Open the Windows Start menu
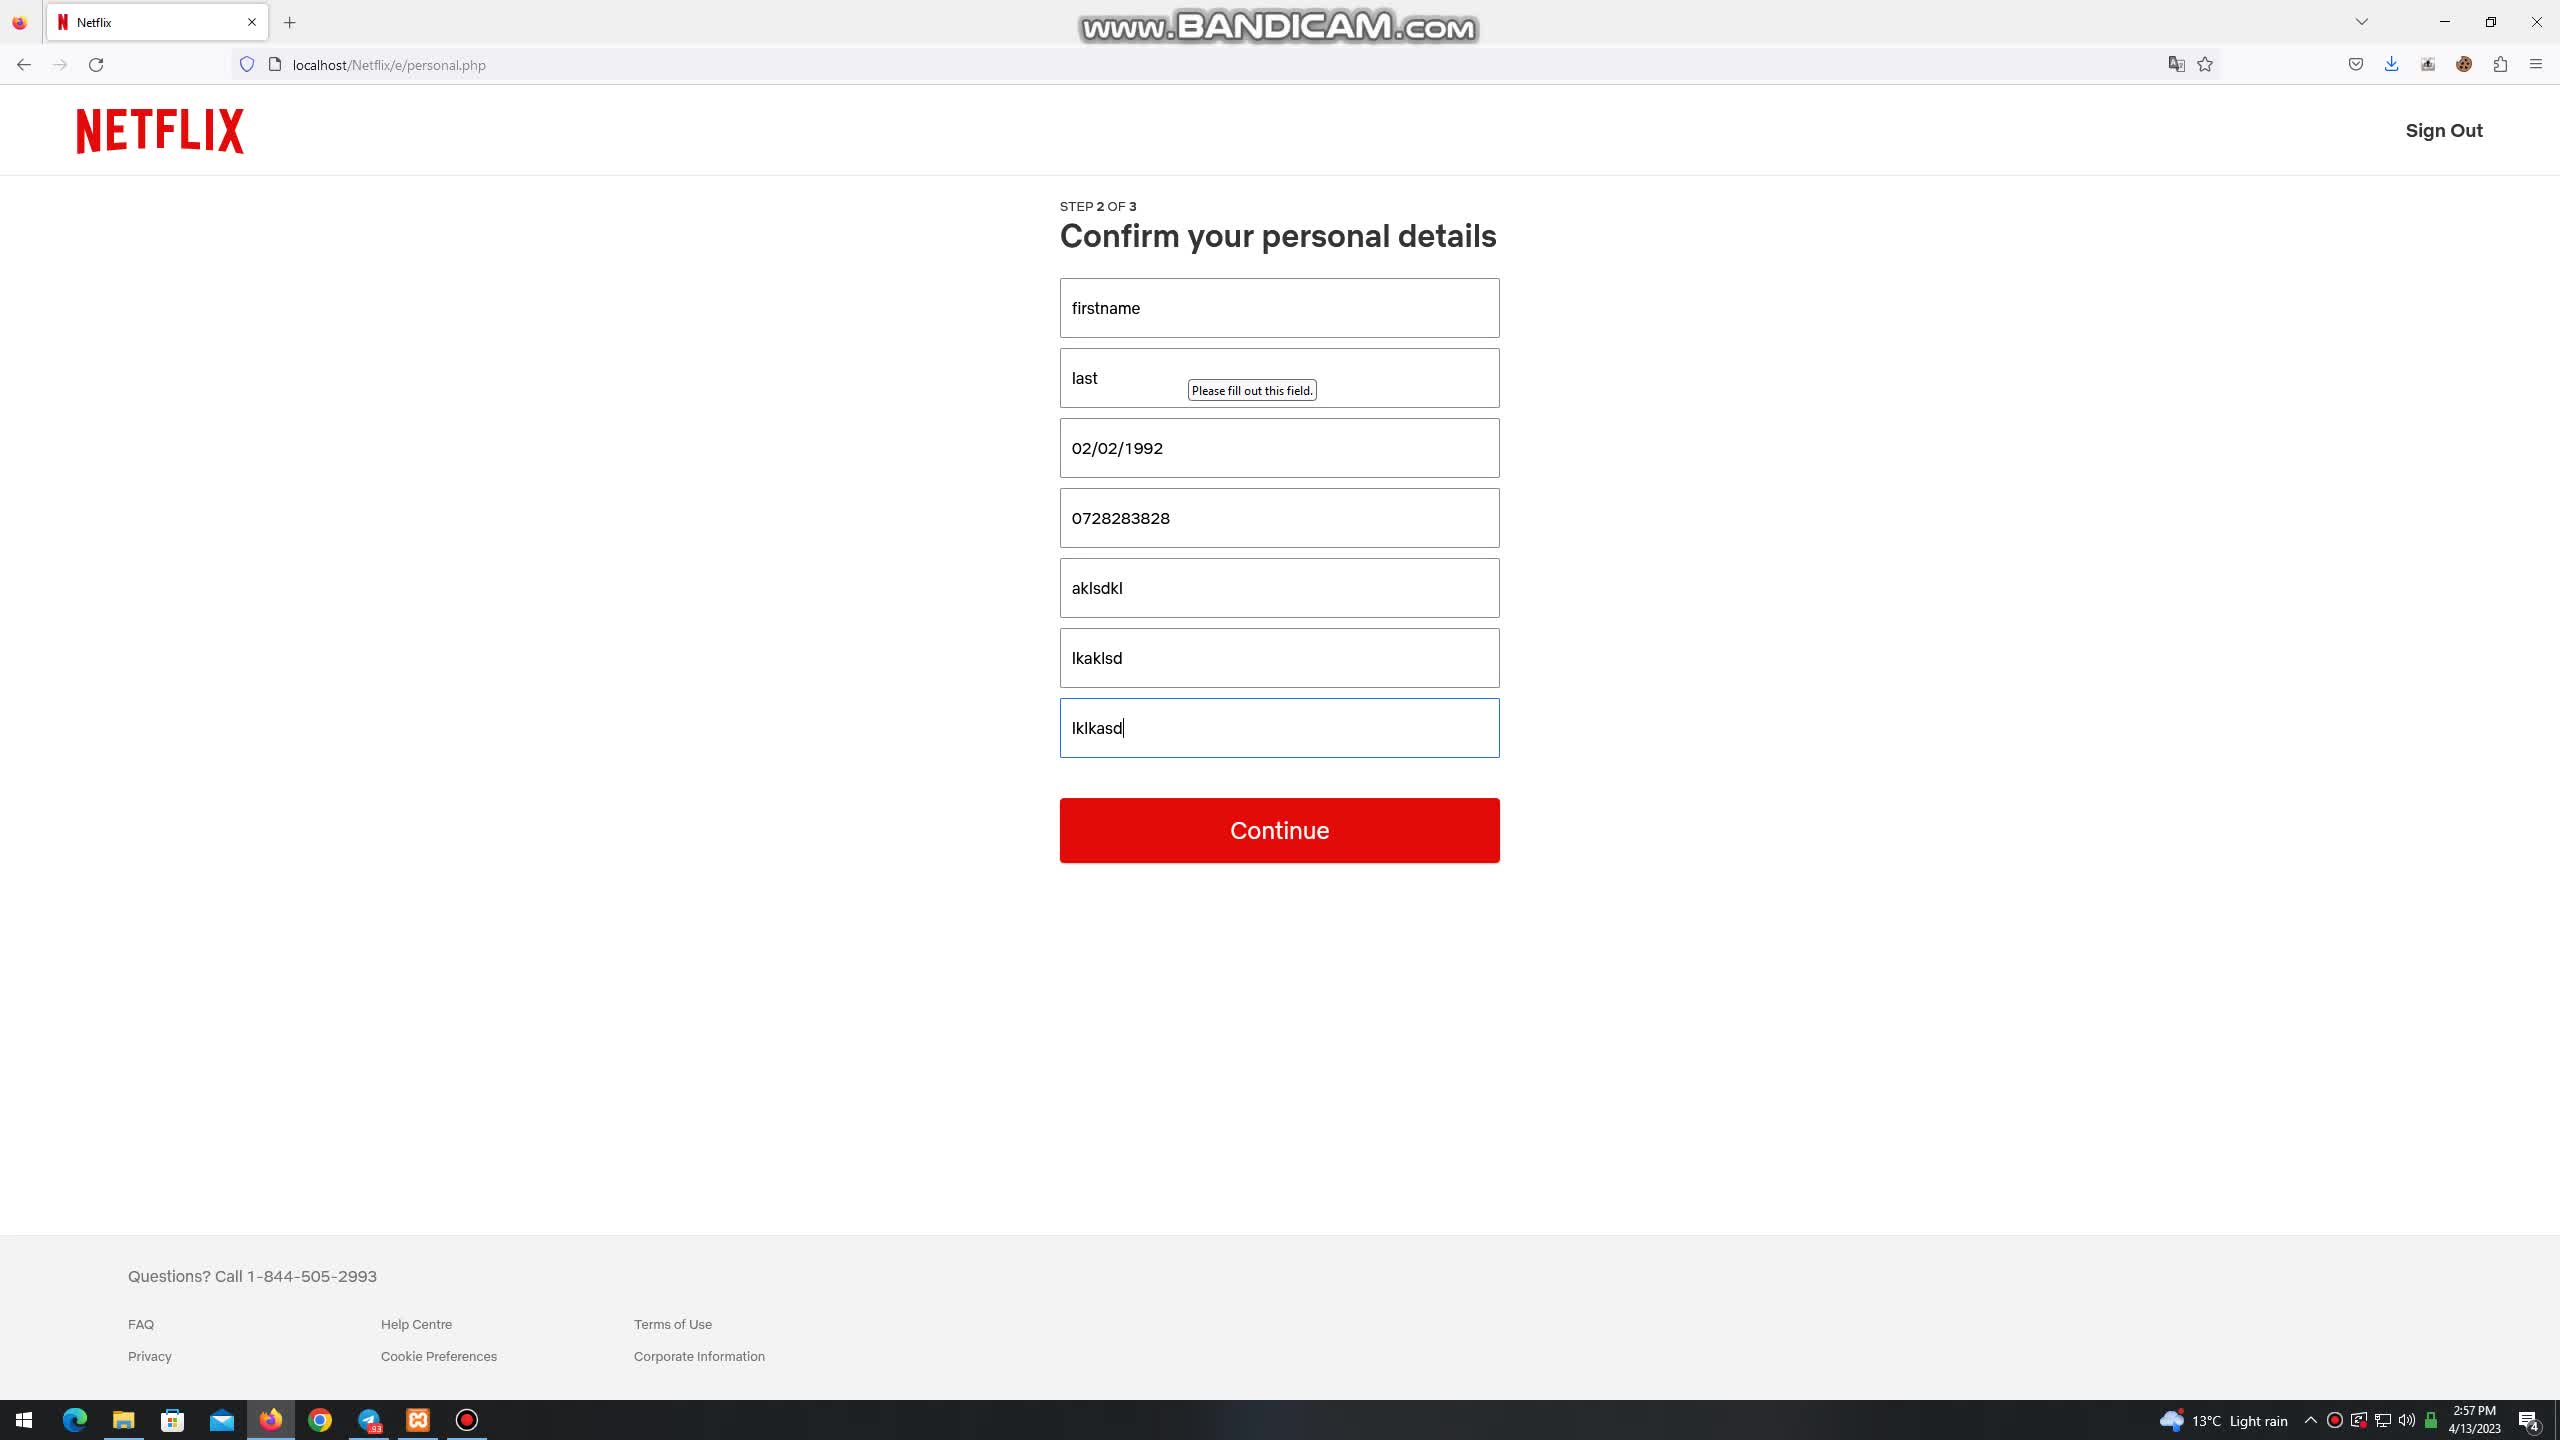 coord(23,1419)
